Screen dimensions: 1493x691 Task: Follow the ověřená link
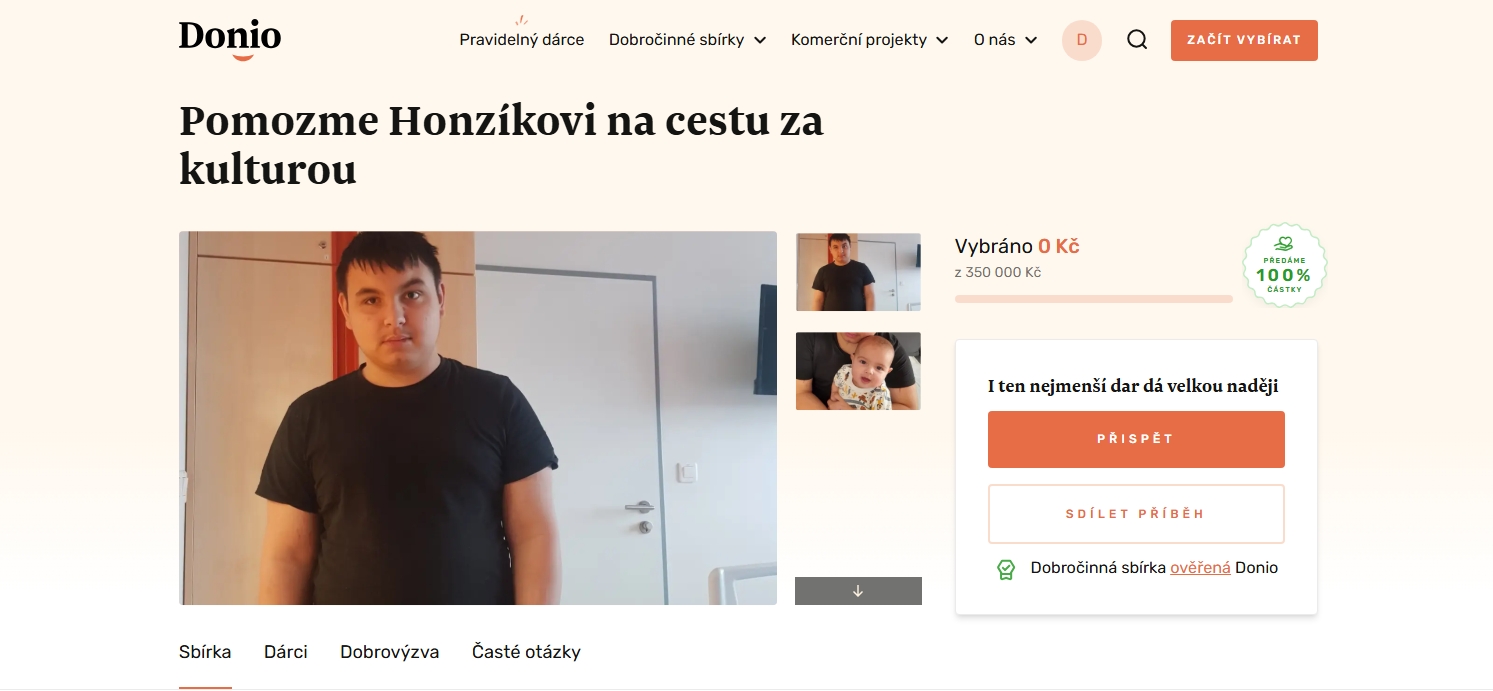coord(1200,568)
